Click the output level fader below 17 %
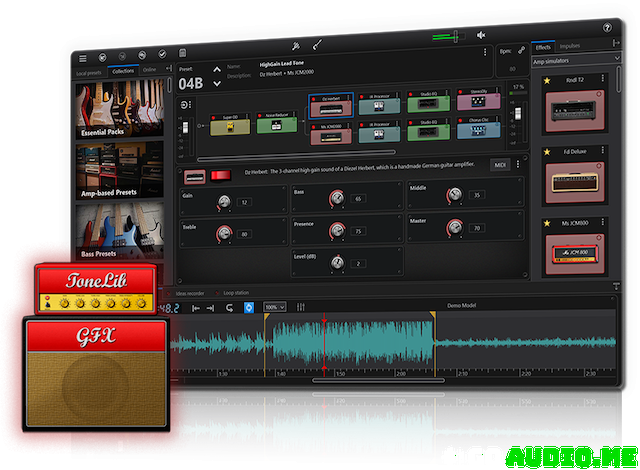Screen dimensions: 640x470 [518, 113]
